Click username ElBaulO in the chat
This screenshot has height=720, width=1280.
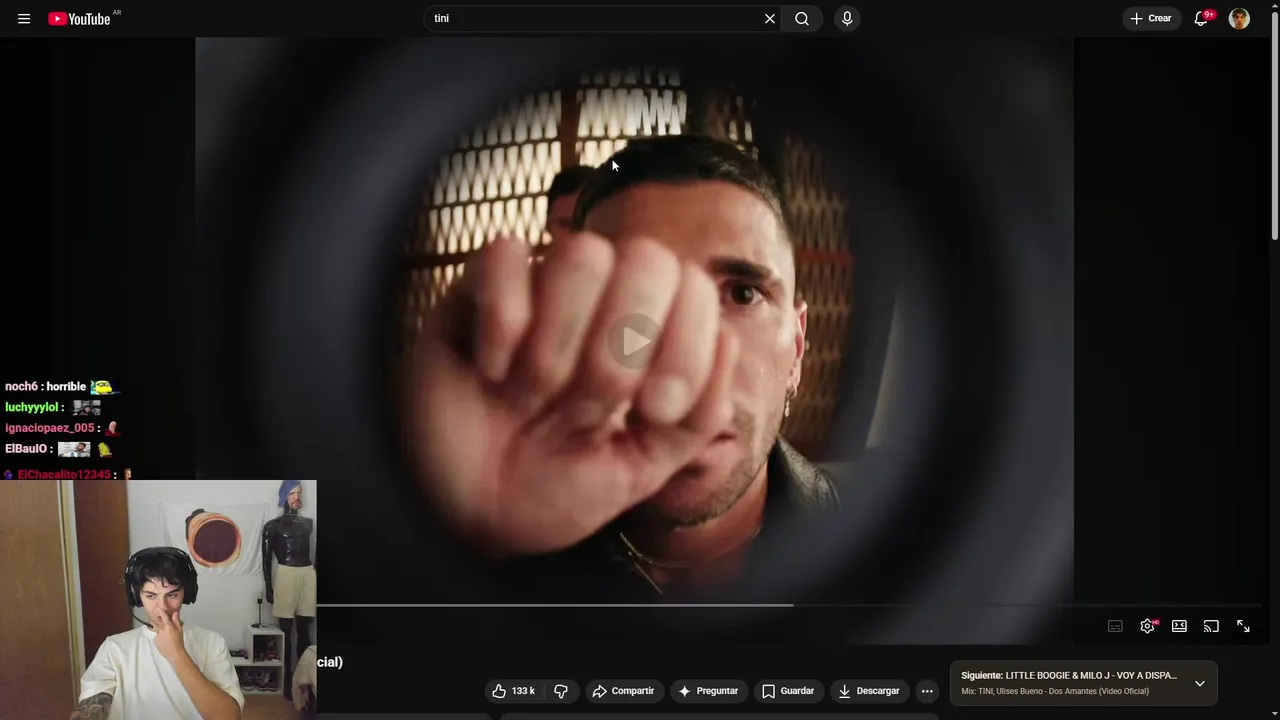26,449
